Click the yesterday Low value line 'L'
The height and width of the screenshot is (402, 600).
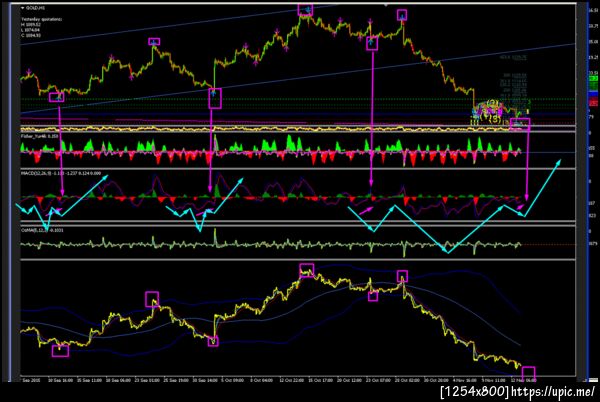point(31,30)
